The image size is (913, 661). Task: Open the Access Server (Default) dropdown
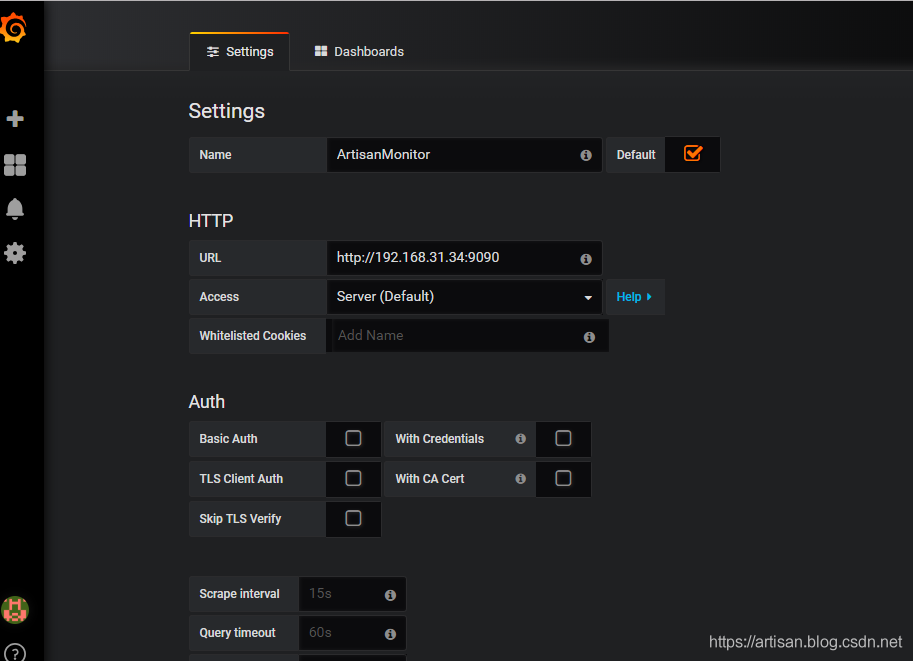464,297
